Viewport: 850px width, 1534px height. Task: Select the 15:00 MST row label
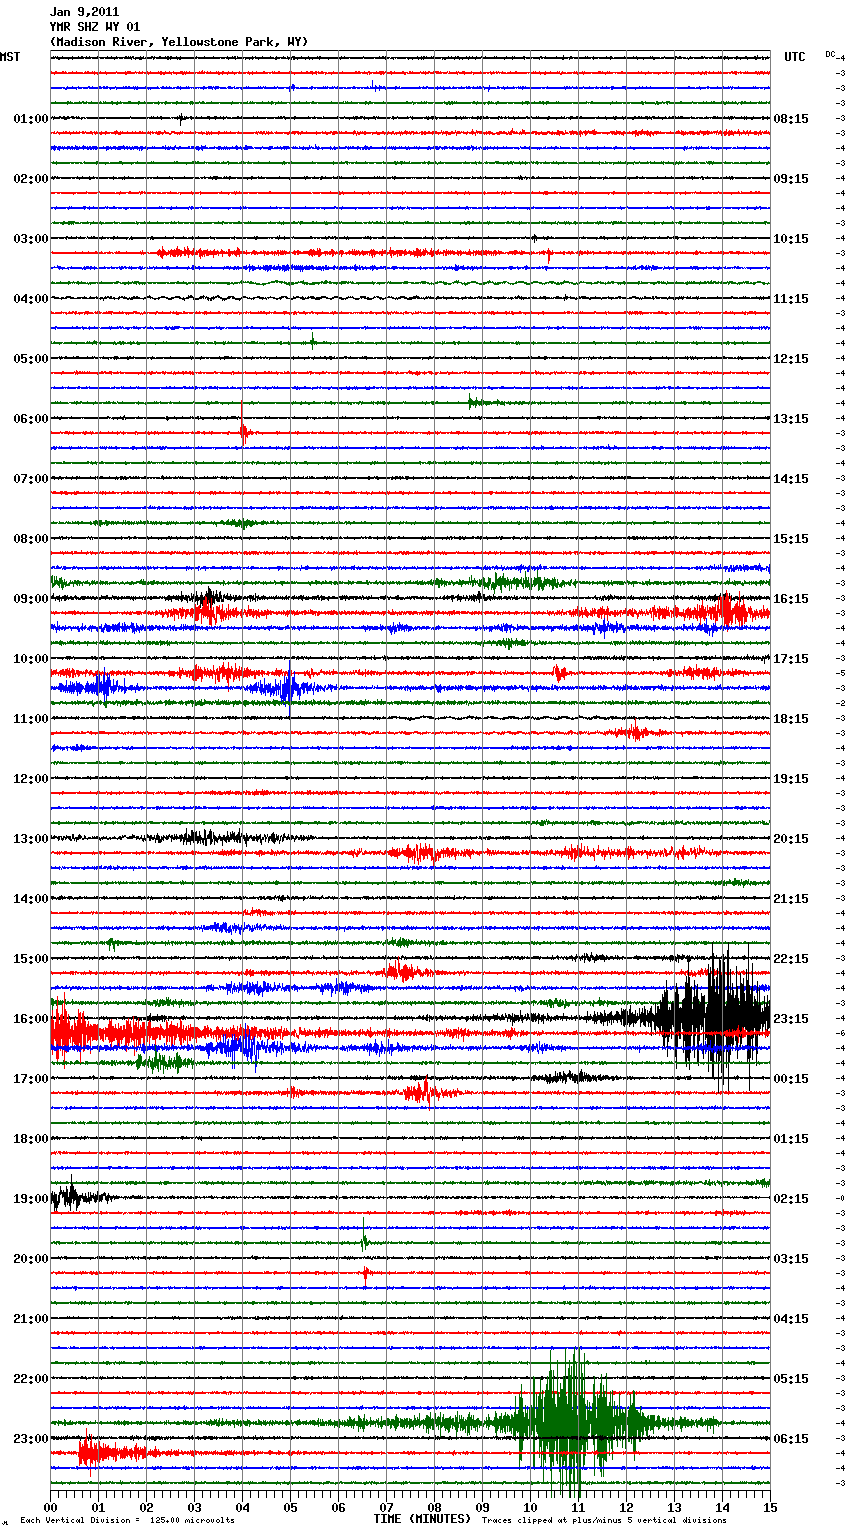pyautogui.click(x=31, y=959)
